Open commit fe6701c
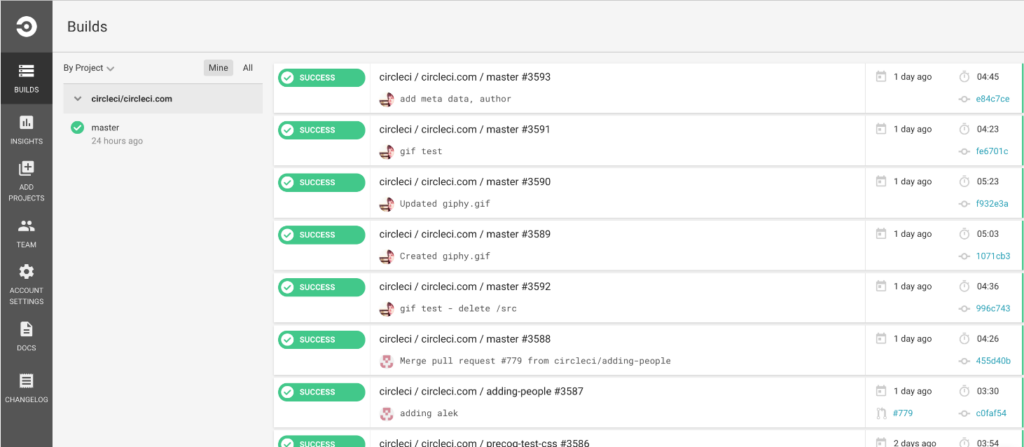The image size is (1024, 447). [992, 151]
